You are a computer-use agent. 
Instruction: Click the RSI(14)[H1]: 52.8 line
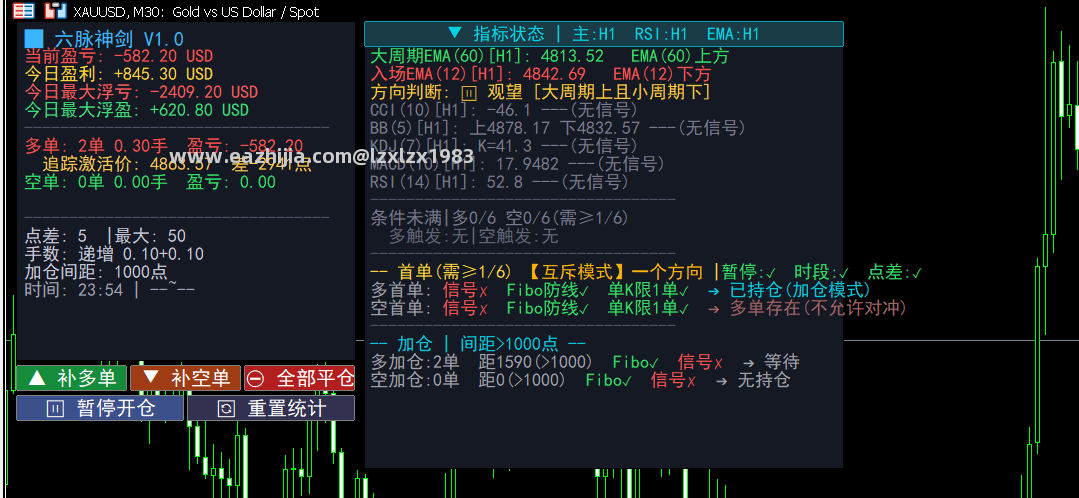tap(500, 182)
